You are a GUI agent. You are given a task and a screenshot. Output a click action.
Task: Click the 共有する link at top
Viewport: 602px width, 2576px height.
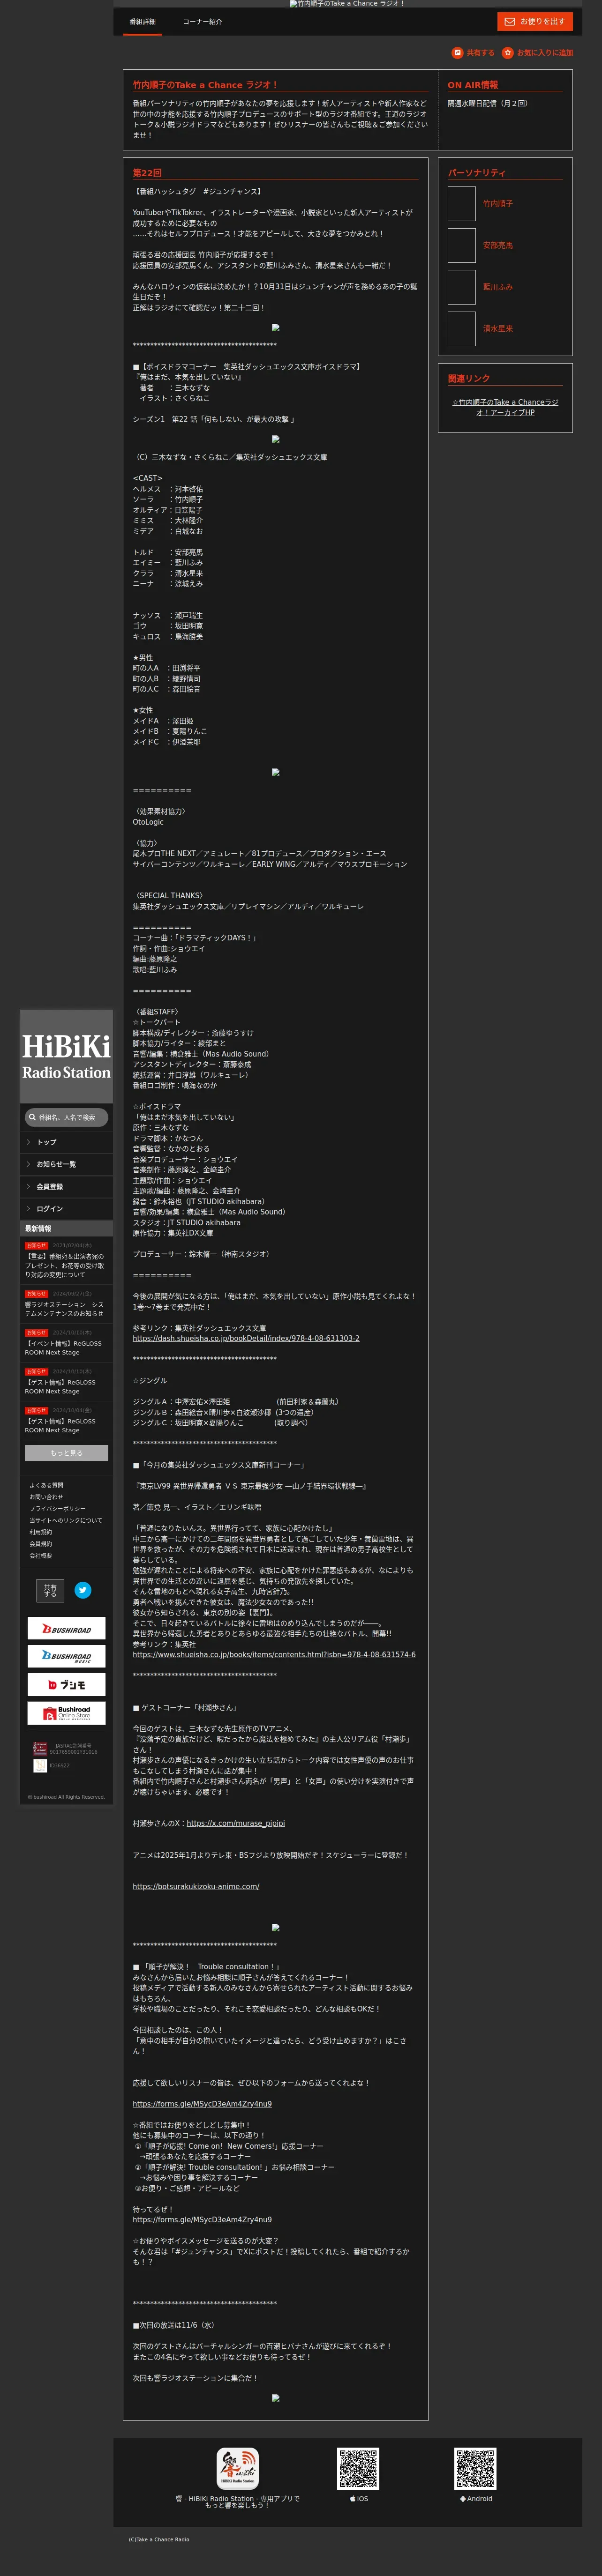pyautogui.click(x=473, y=53)
